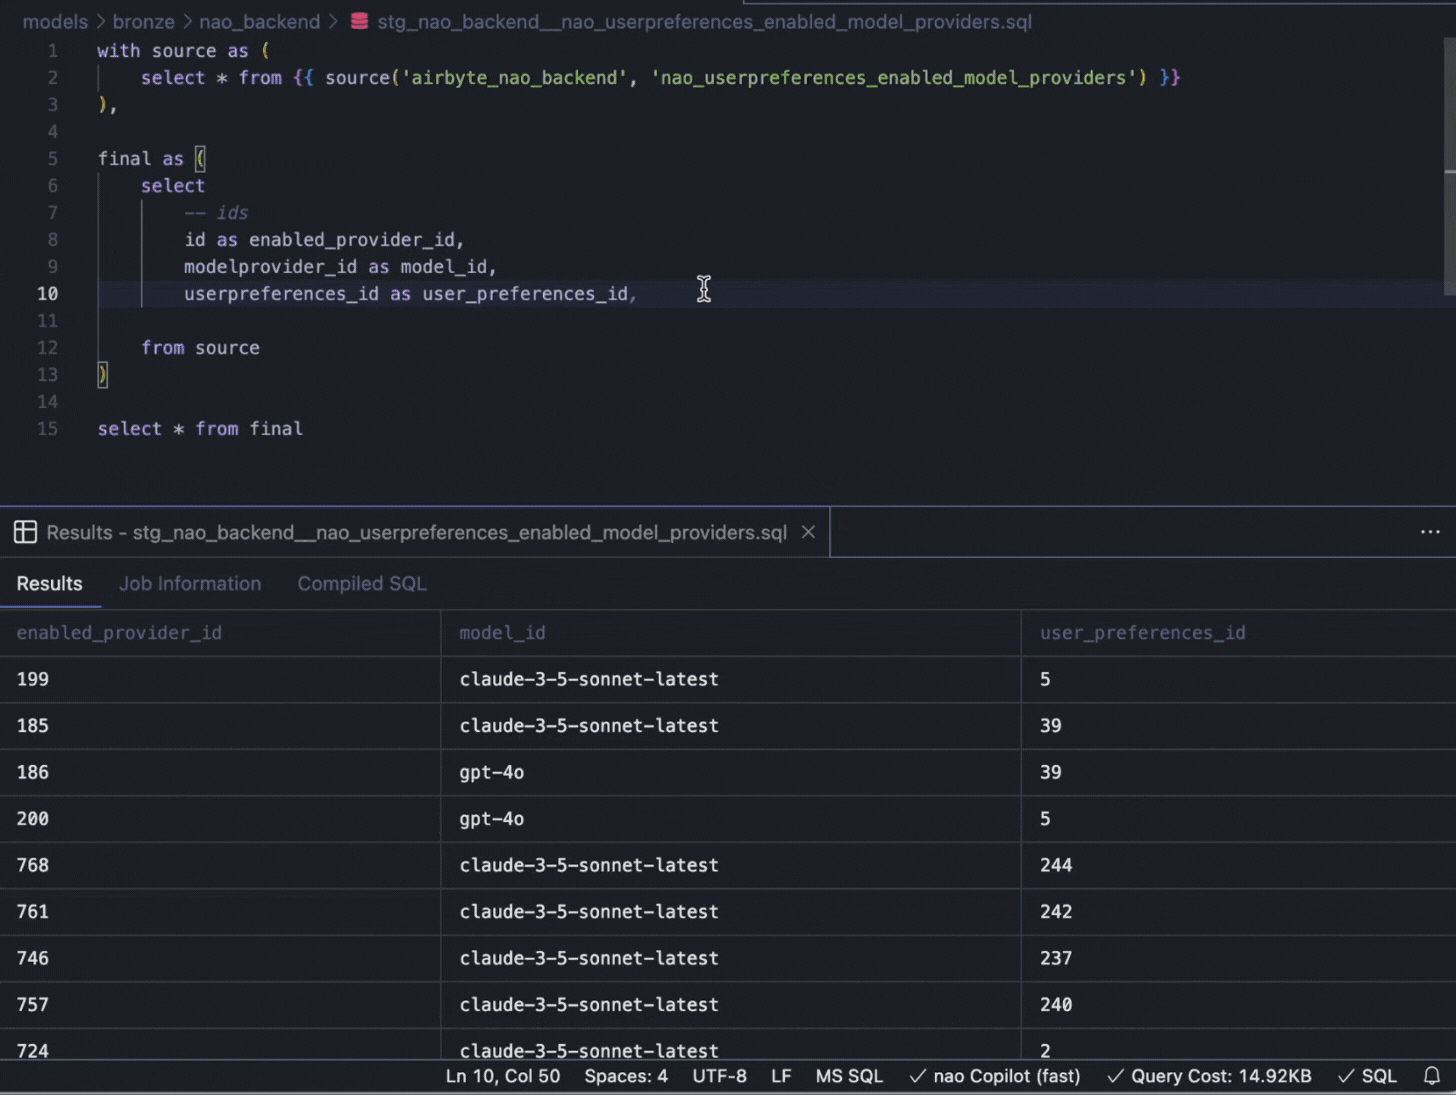This screenshot has width=1456, height=1095.
Task: Click the 'airbyte_nao_backend' string on line 2
Action: tap(515, 77)
